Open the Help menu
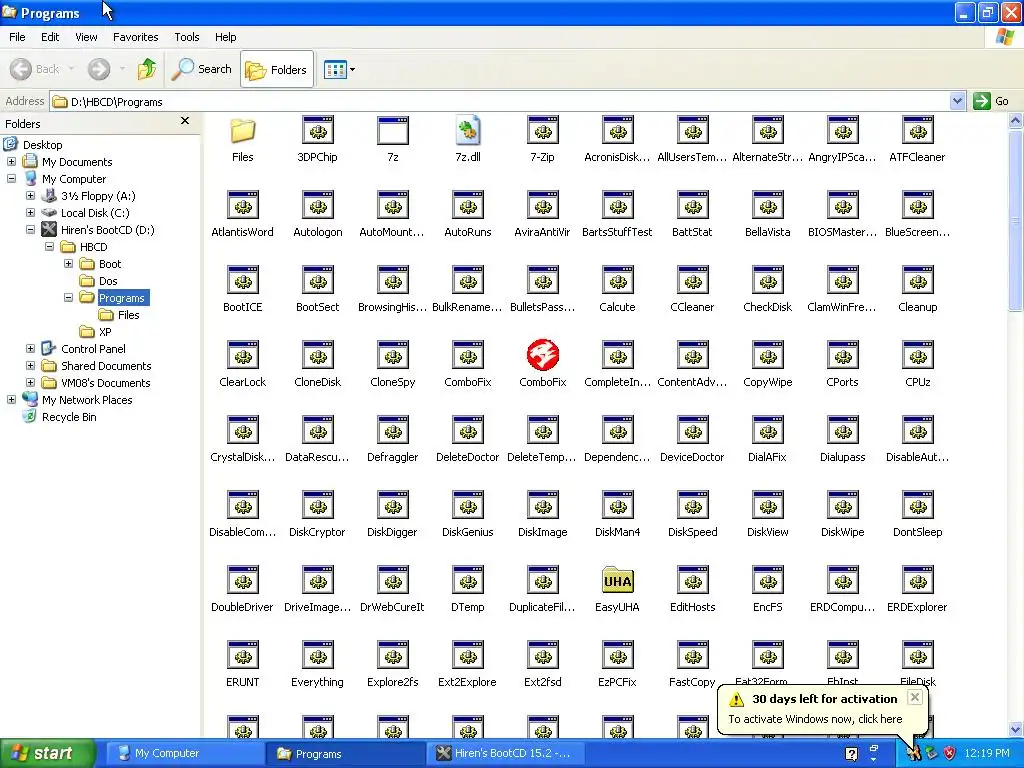Viewport: 1024px width, 768px height. point(225,37)
